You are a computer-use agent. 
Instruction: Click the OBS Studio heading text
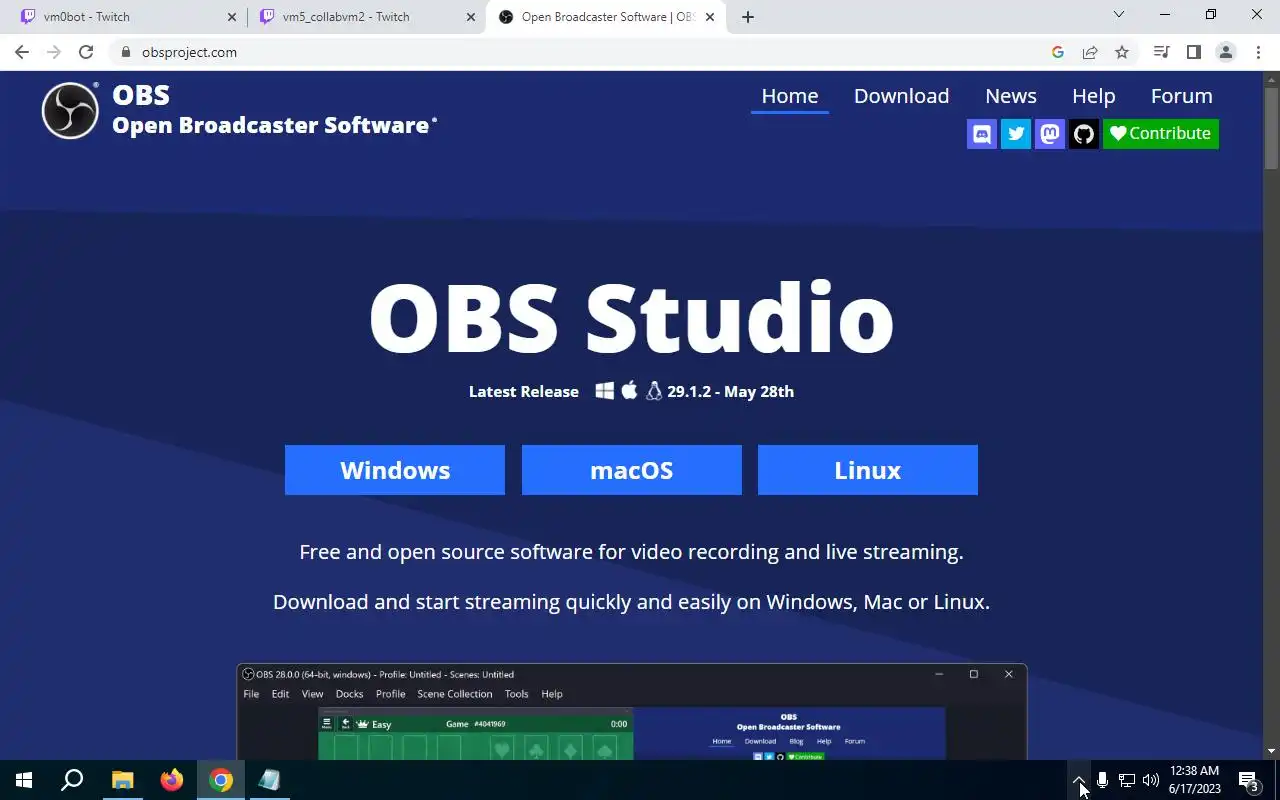coord(631,317)
